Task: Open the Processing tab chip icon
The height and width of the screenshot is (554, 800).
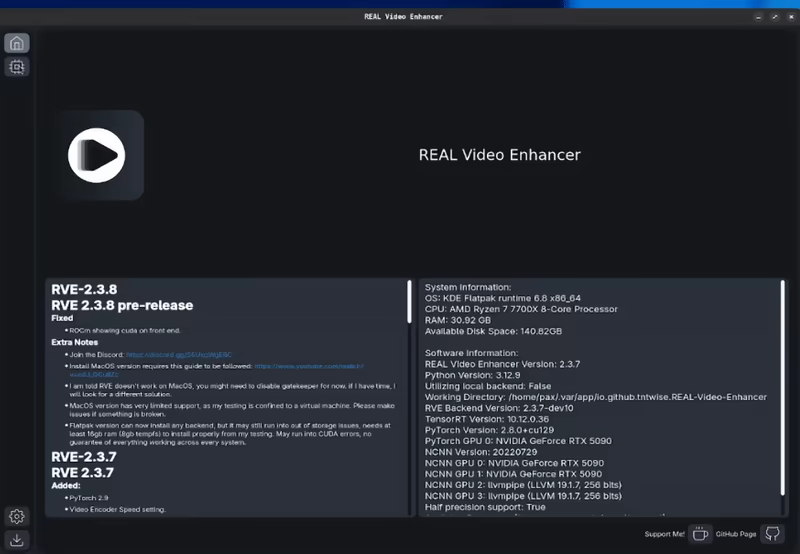Action: [x=17, y=67]
